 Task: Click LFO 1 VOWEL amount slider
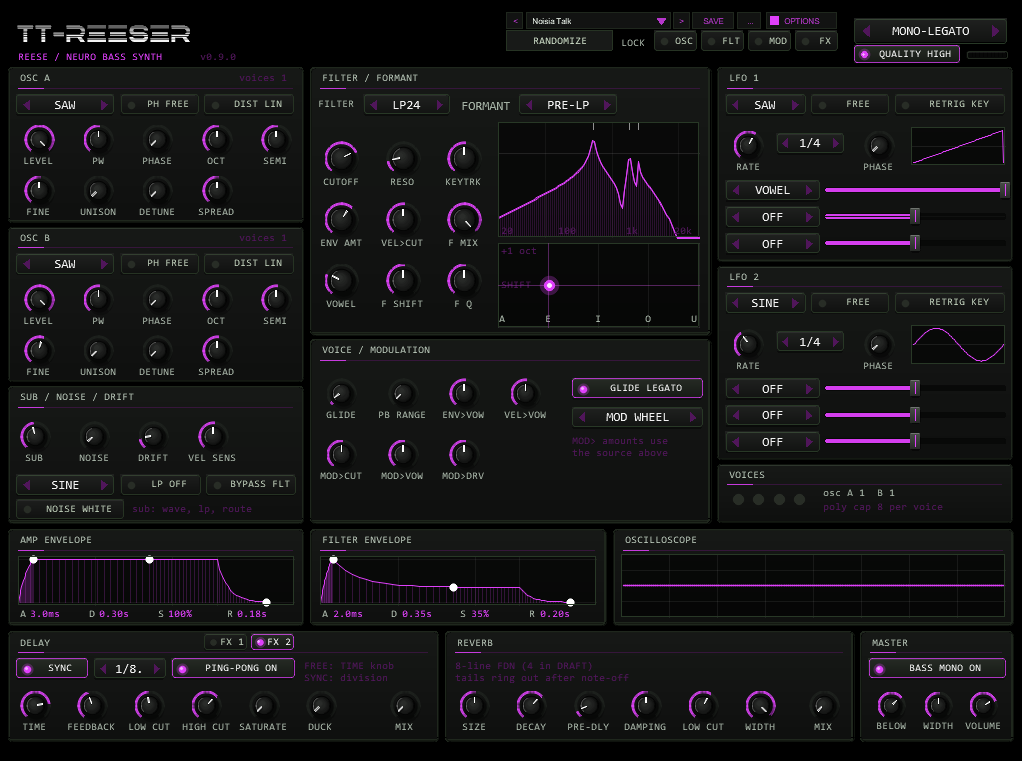(x=916, y=190)
